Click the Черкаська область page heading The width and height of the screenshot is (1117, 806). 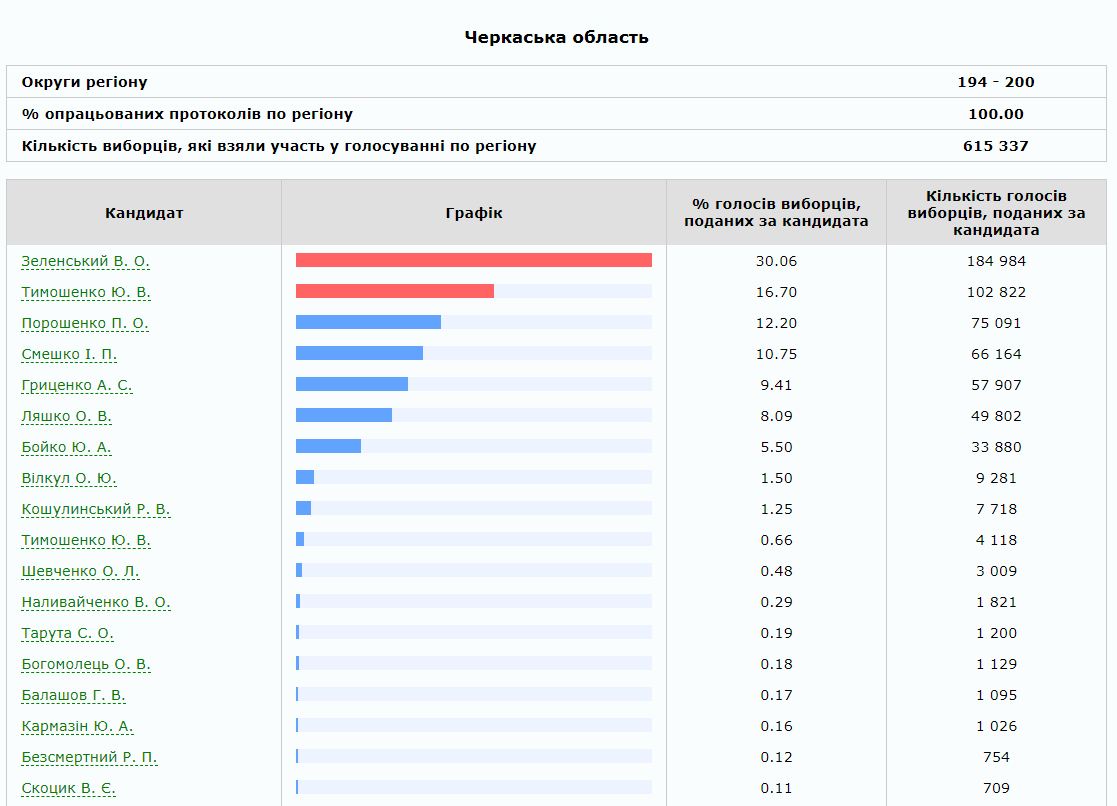[x=557, y=37]
